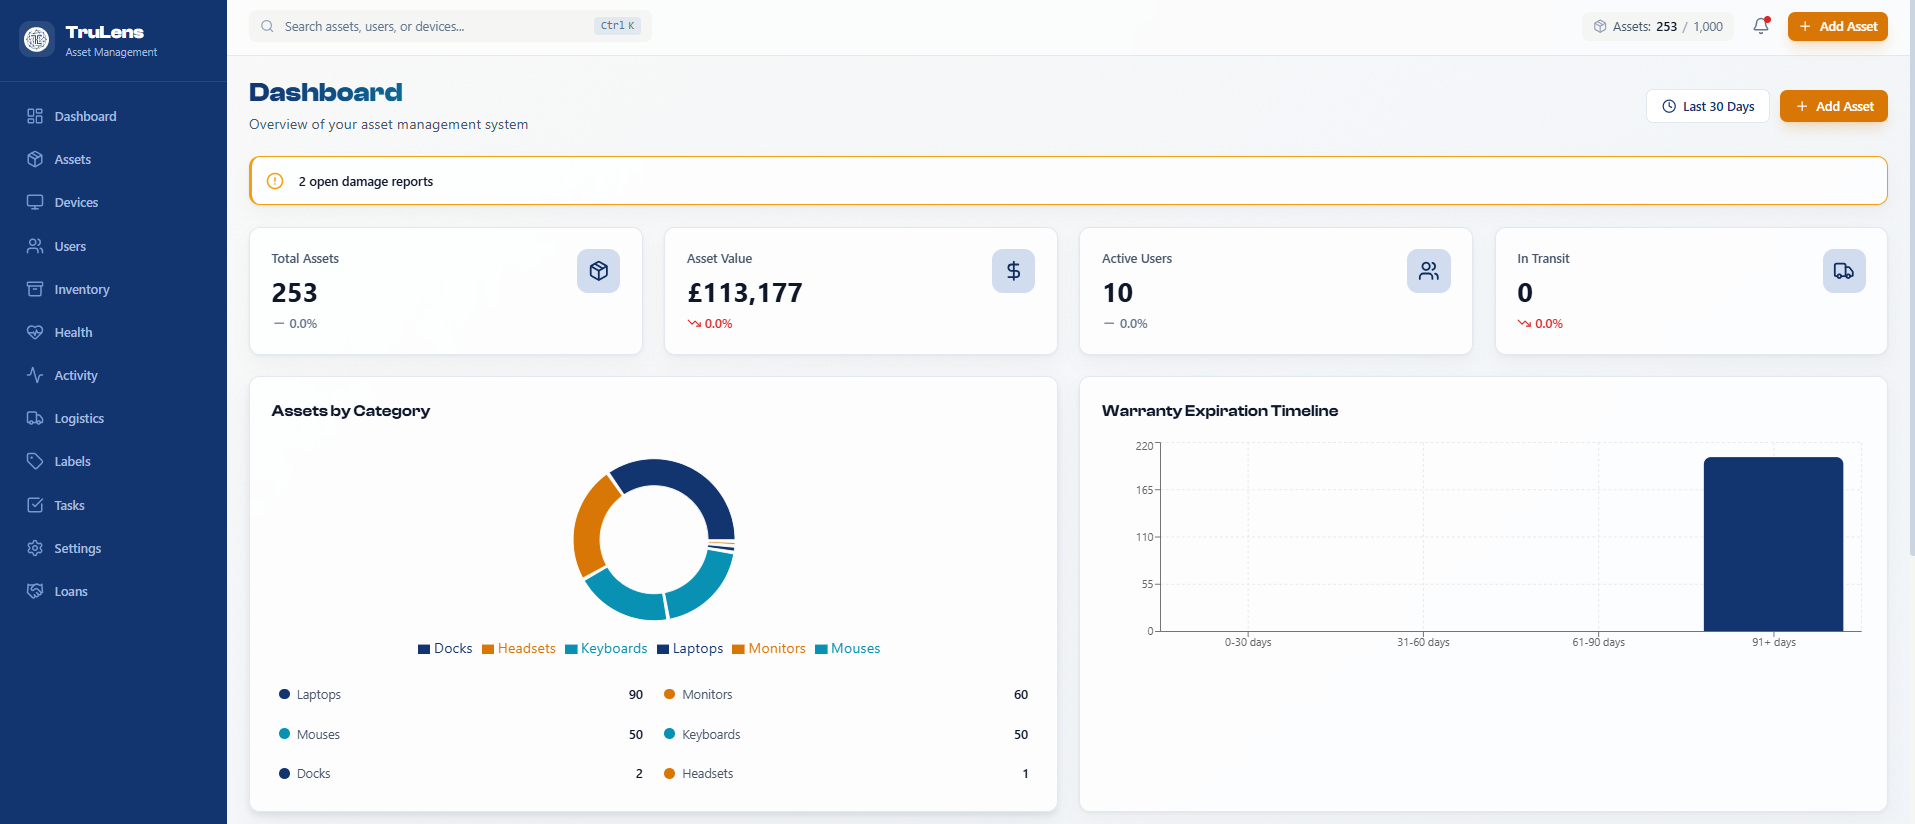The width and height of the screenshot is (1915, 824).
Task: Click the Monitors 60 category row
Action: [x=846, y=694]
